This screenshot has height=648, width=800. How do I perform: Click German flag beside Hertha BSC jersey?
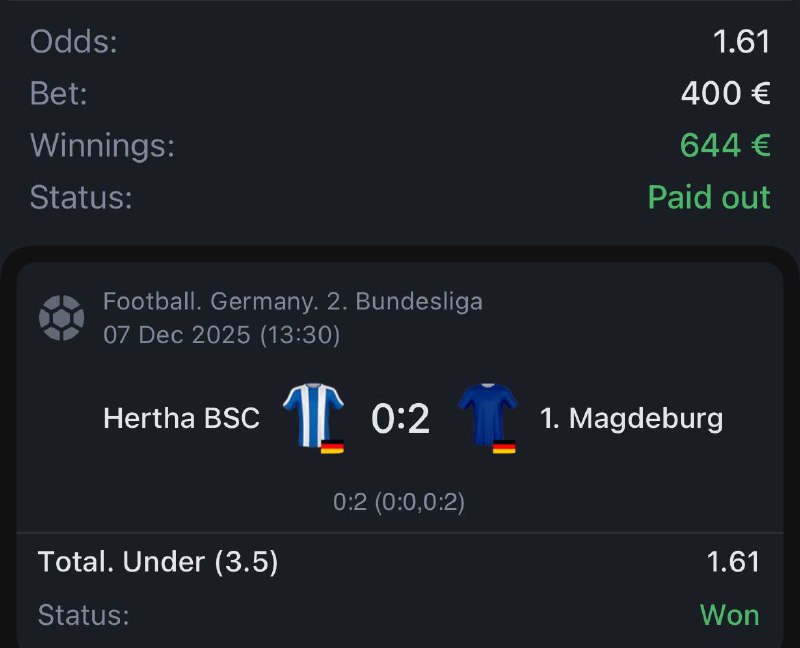[x=332, y=446]
